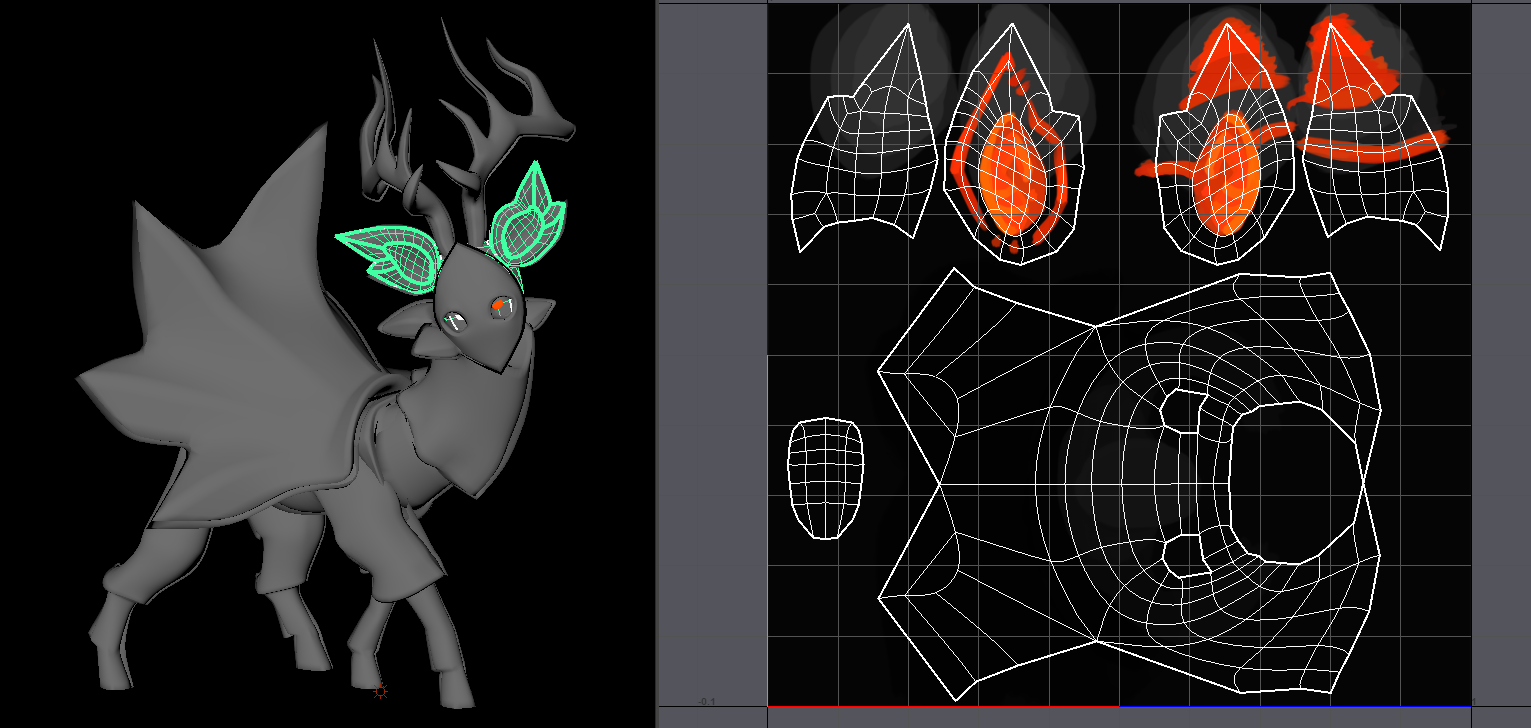Click the -0.1 axis label in UV editor

(x=707, y=702)
